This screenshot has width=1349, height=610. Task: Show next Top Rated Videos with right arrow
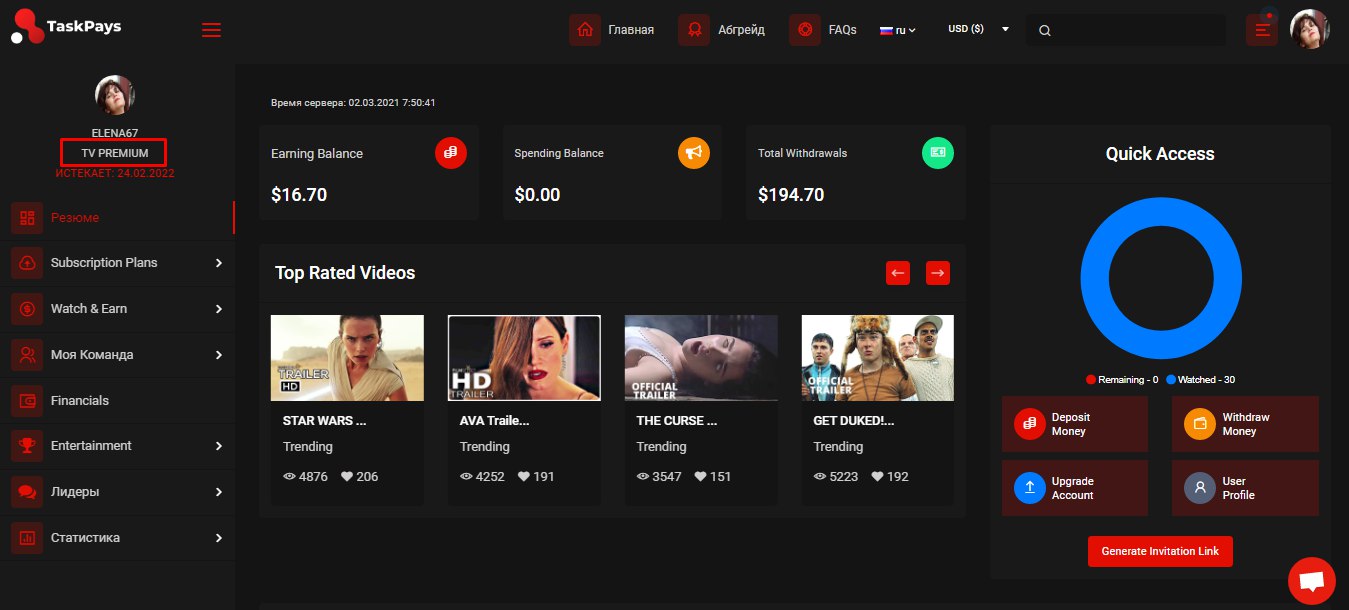point(938,272)
